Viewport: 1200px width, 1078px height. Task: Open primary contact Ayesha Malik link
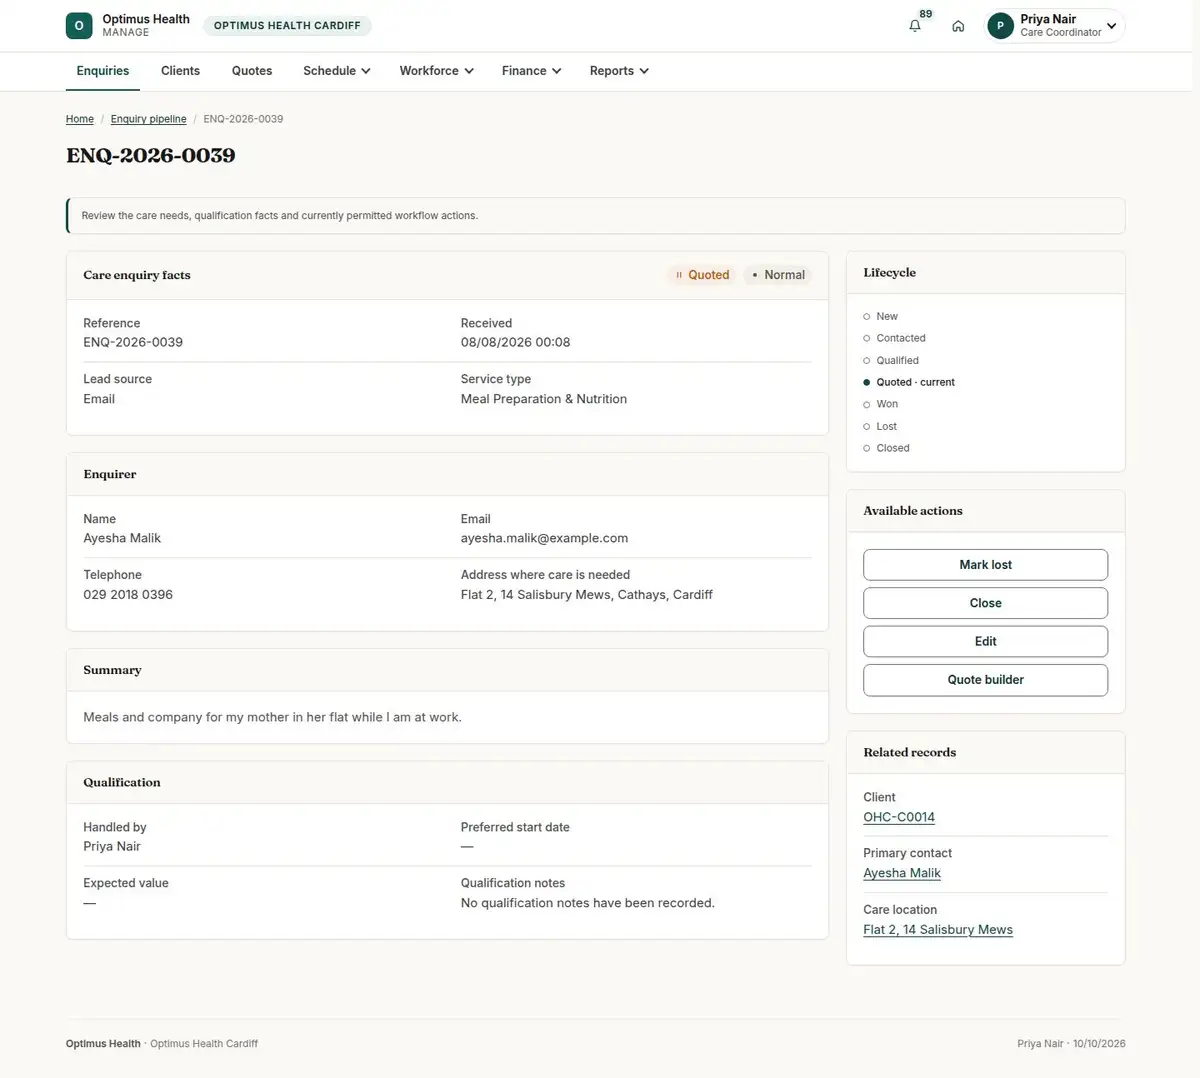coord(902,873)
